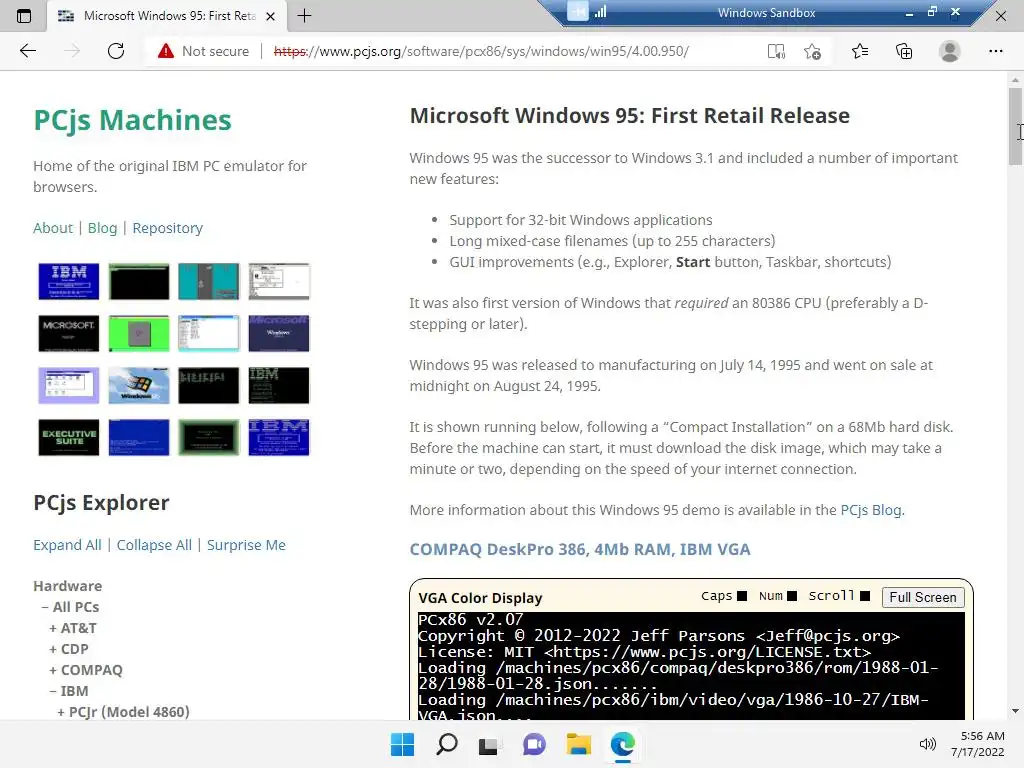Expand the COMPAQ tree node
Image resolution: width=1024 pixels, height=768 pixels.
pyautogui.click(x=86, y=670)
